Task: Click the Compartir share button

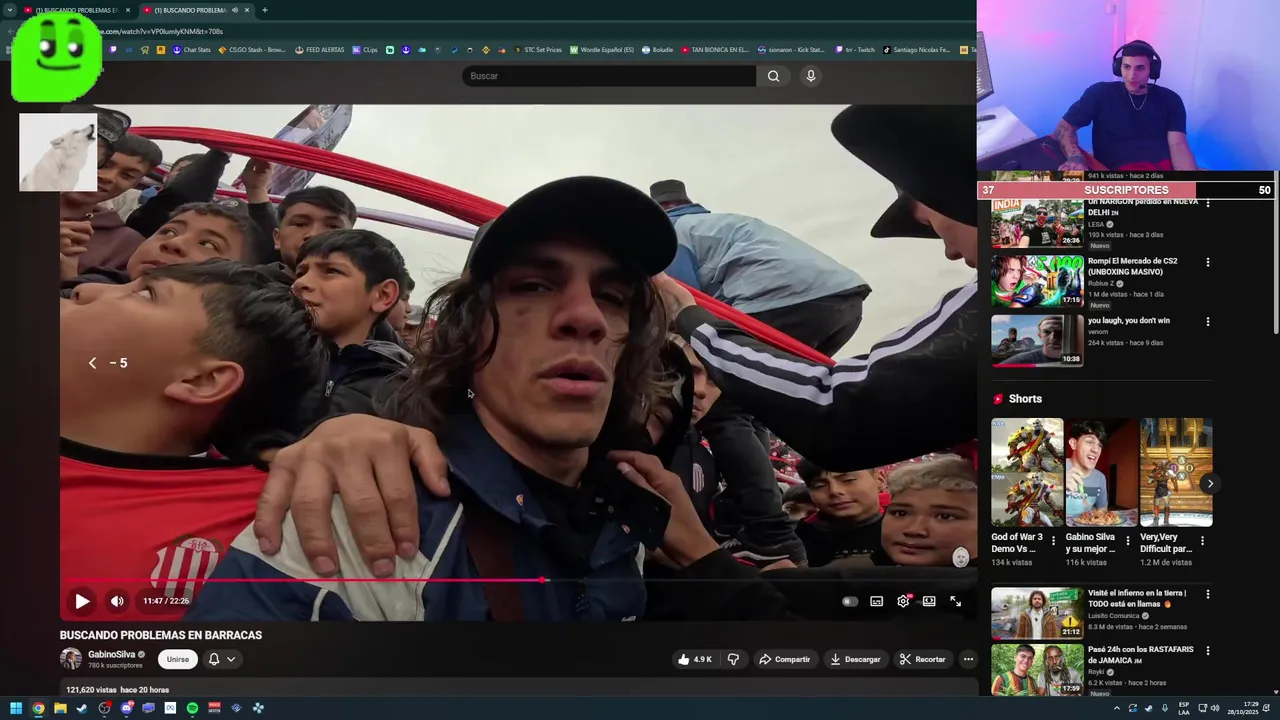Action: pyautogui.click(x=785, y=659)
